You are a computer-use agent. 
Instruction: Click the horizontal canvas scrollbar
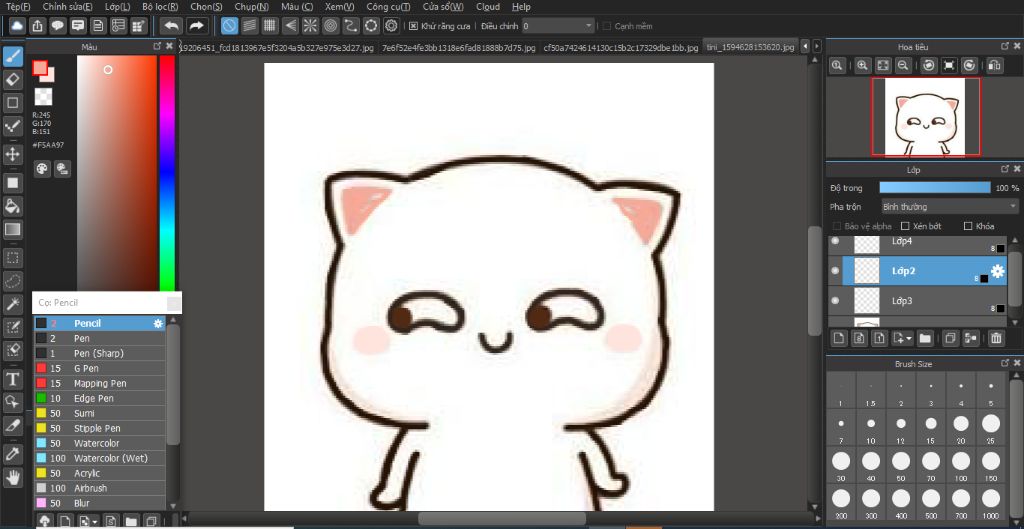502,519
